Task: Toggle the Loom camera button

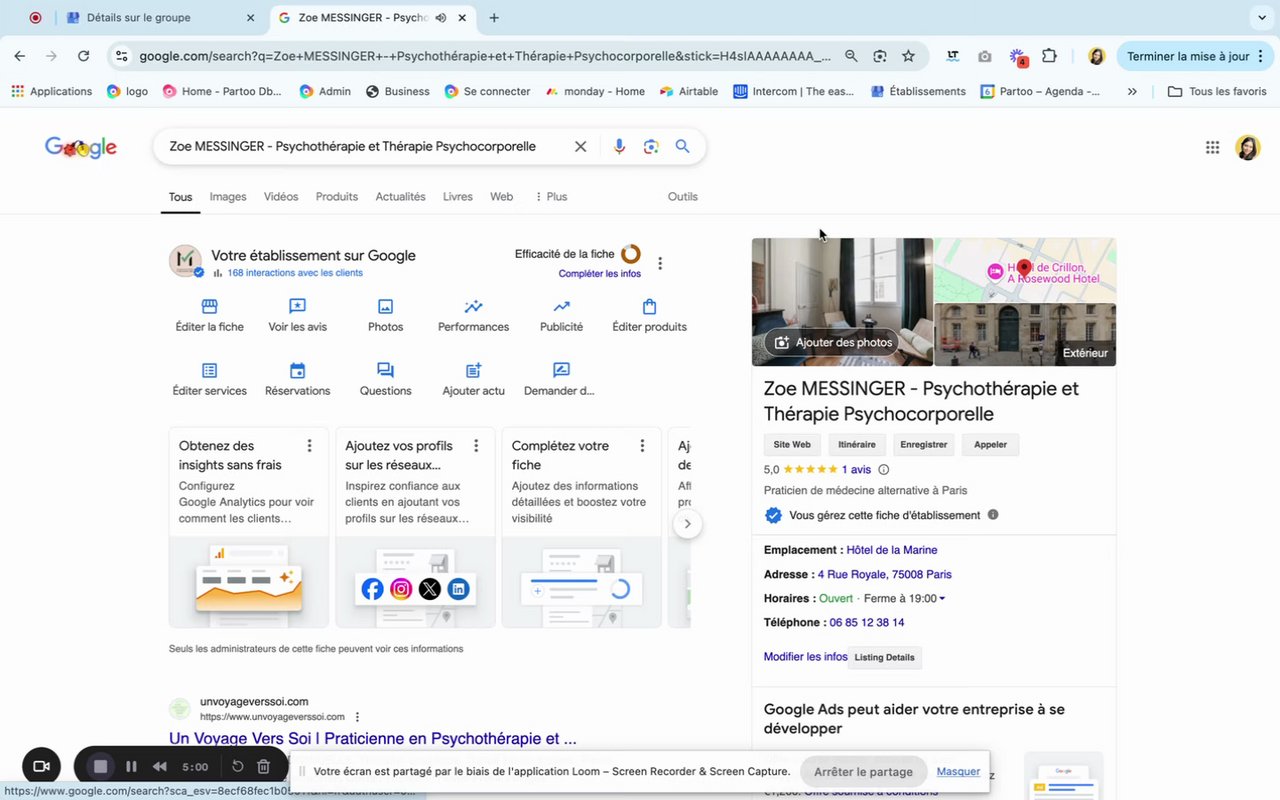Action: tap(42, 767)
